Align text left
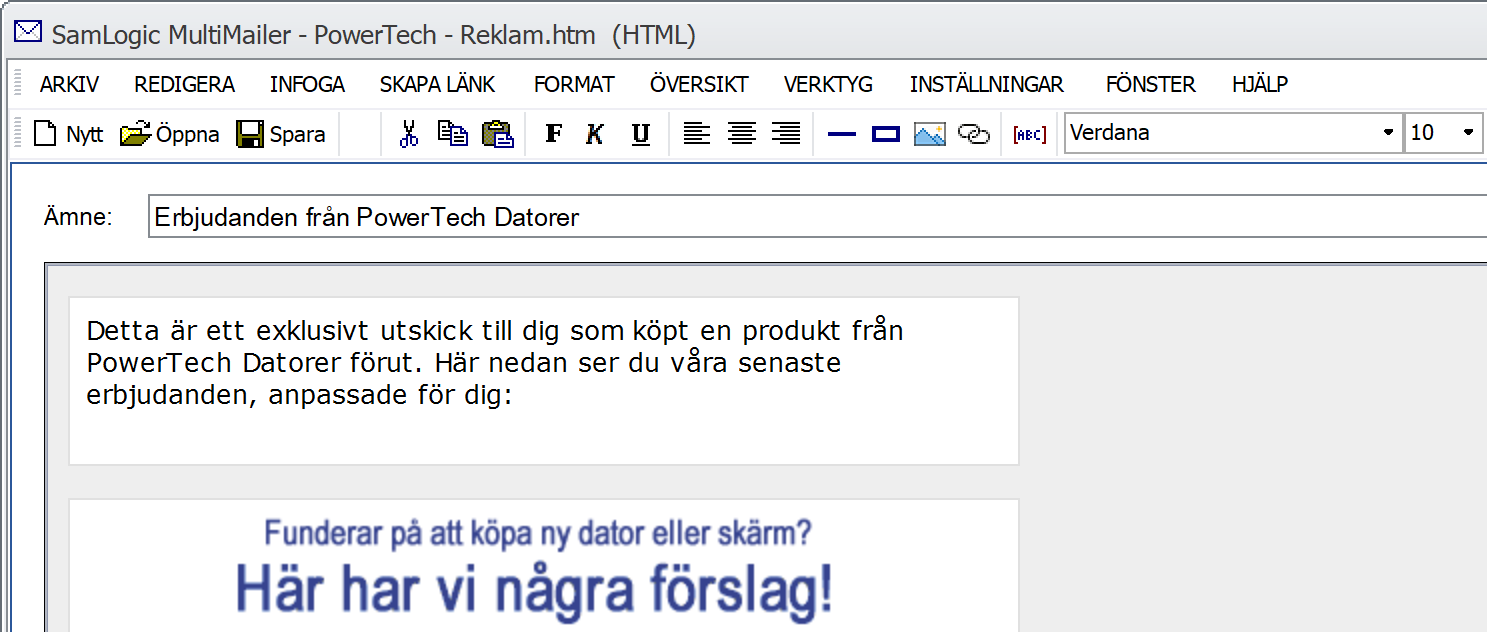Viewport: 1487px width, 632px height. pos(697,133)
